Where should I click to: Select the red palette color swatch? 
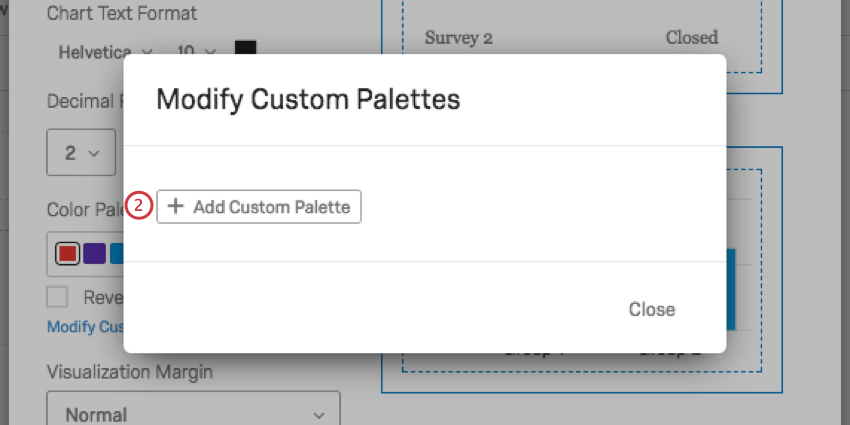(x=68, y=254)
